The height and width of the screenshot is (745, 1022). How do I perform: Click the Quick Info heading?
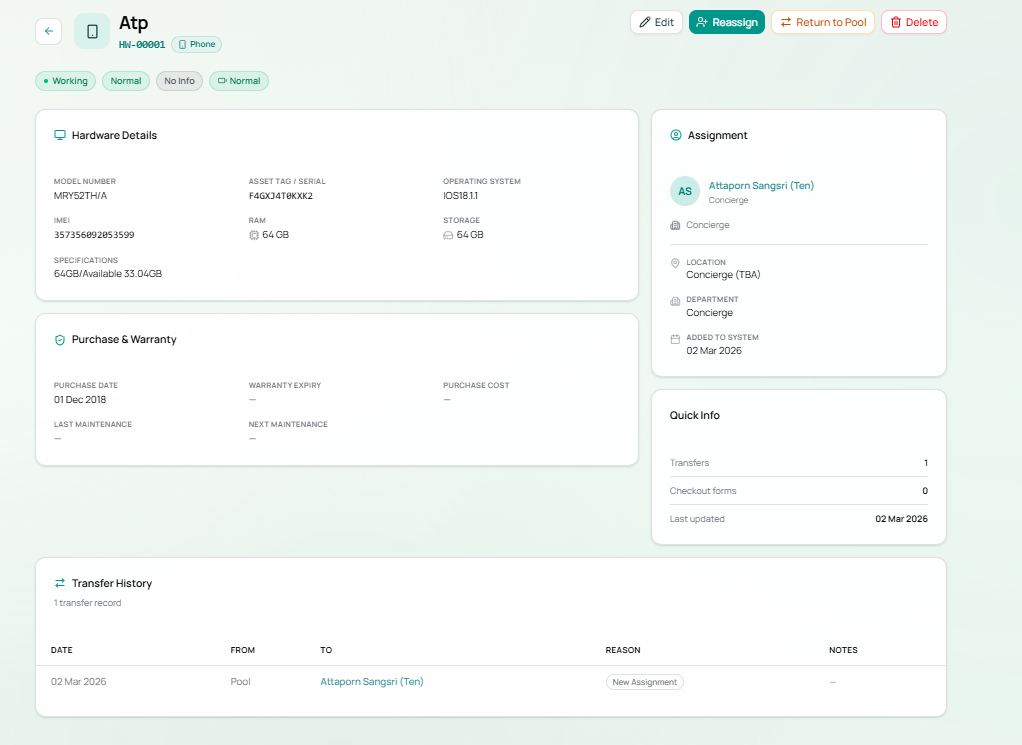pos(694,415)
